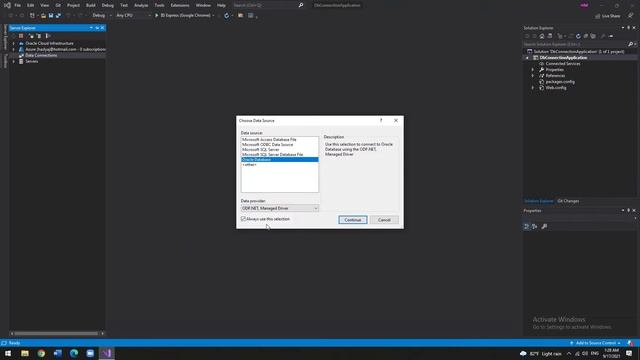Check 'Always use this selection' checkbox
Screen dimensions: 640x360
click(243, 219)
